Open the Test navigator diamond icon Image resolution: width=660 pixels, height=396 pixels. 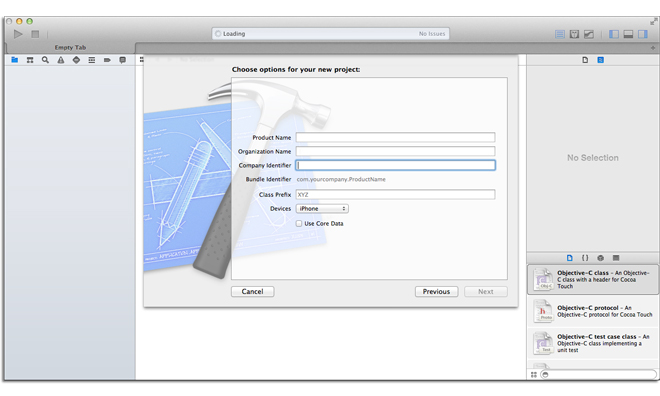pos(76,60)
